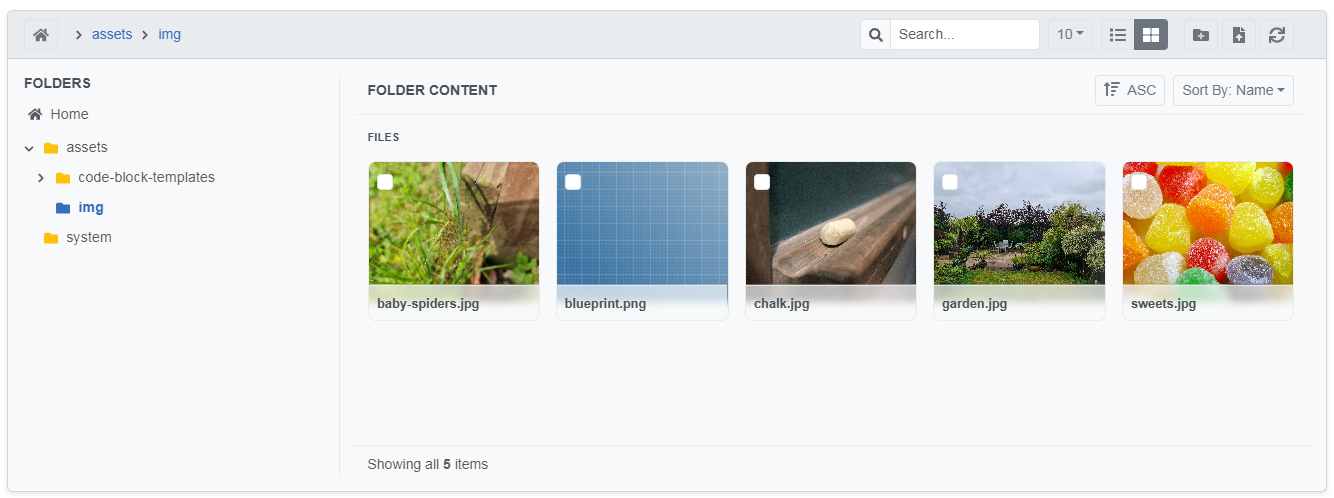Open the system folder in tree
1334x498 pixels.
(x=88, y=238)
